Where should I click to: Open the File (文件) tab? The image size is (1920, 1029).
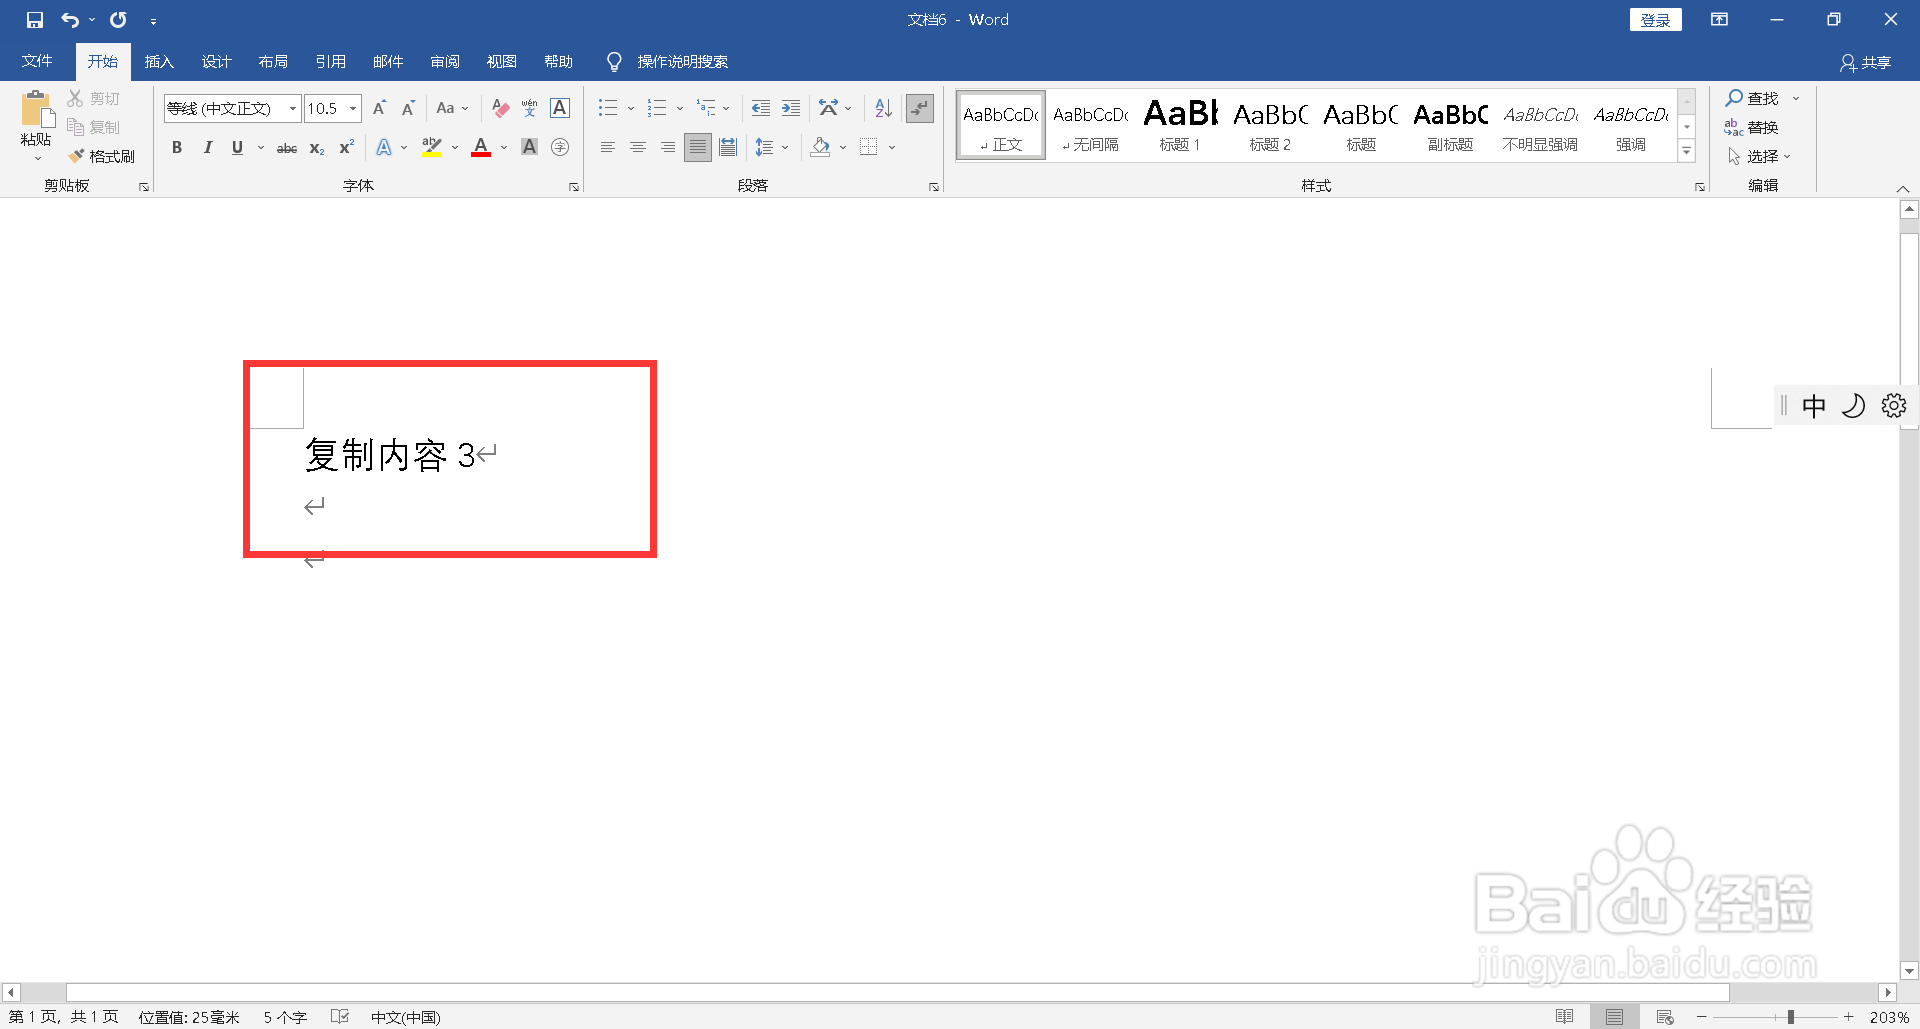(x=37, y=61)
